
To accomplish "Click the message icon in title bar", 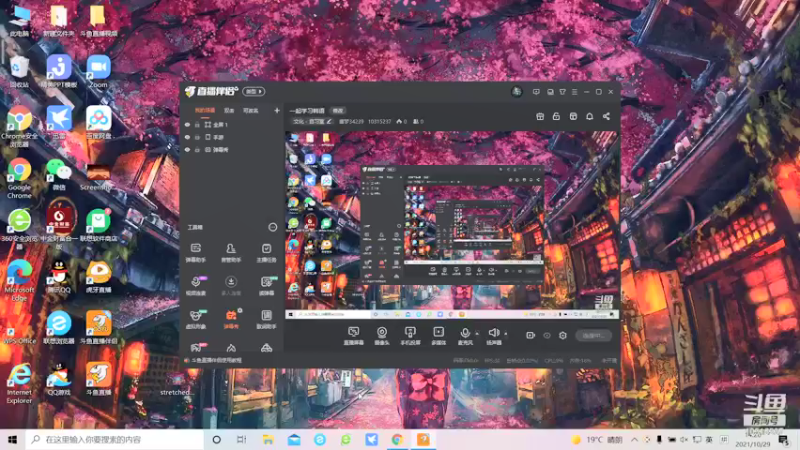I will click(x=536, y=92).
